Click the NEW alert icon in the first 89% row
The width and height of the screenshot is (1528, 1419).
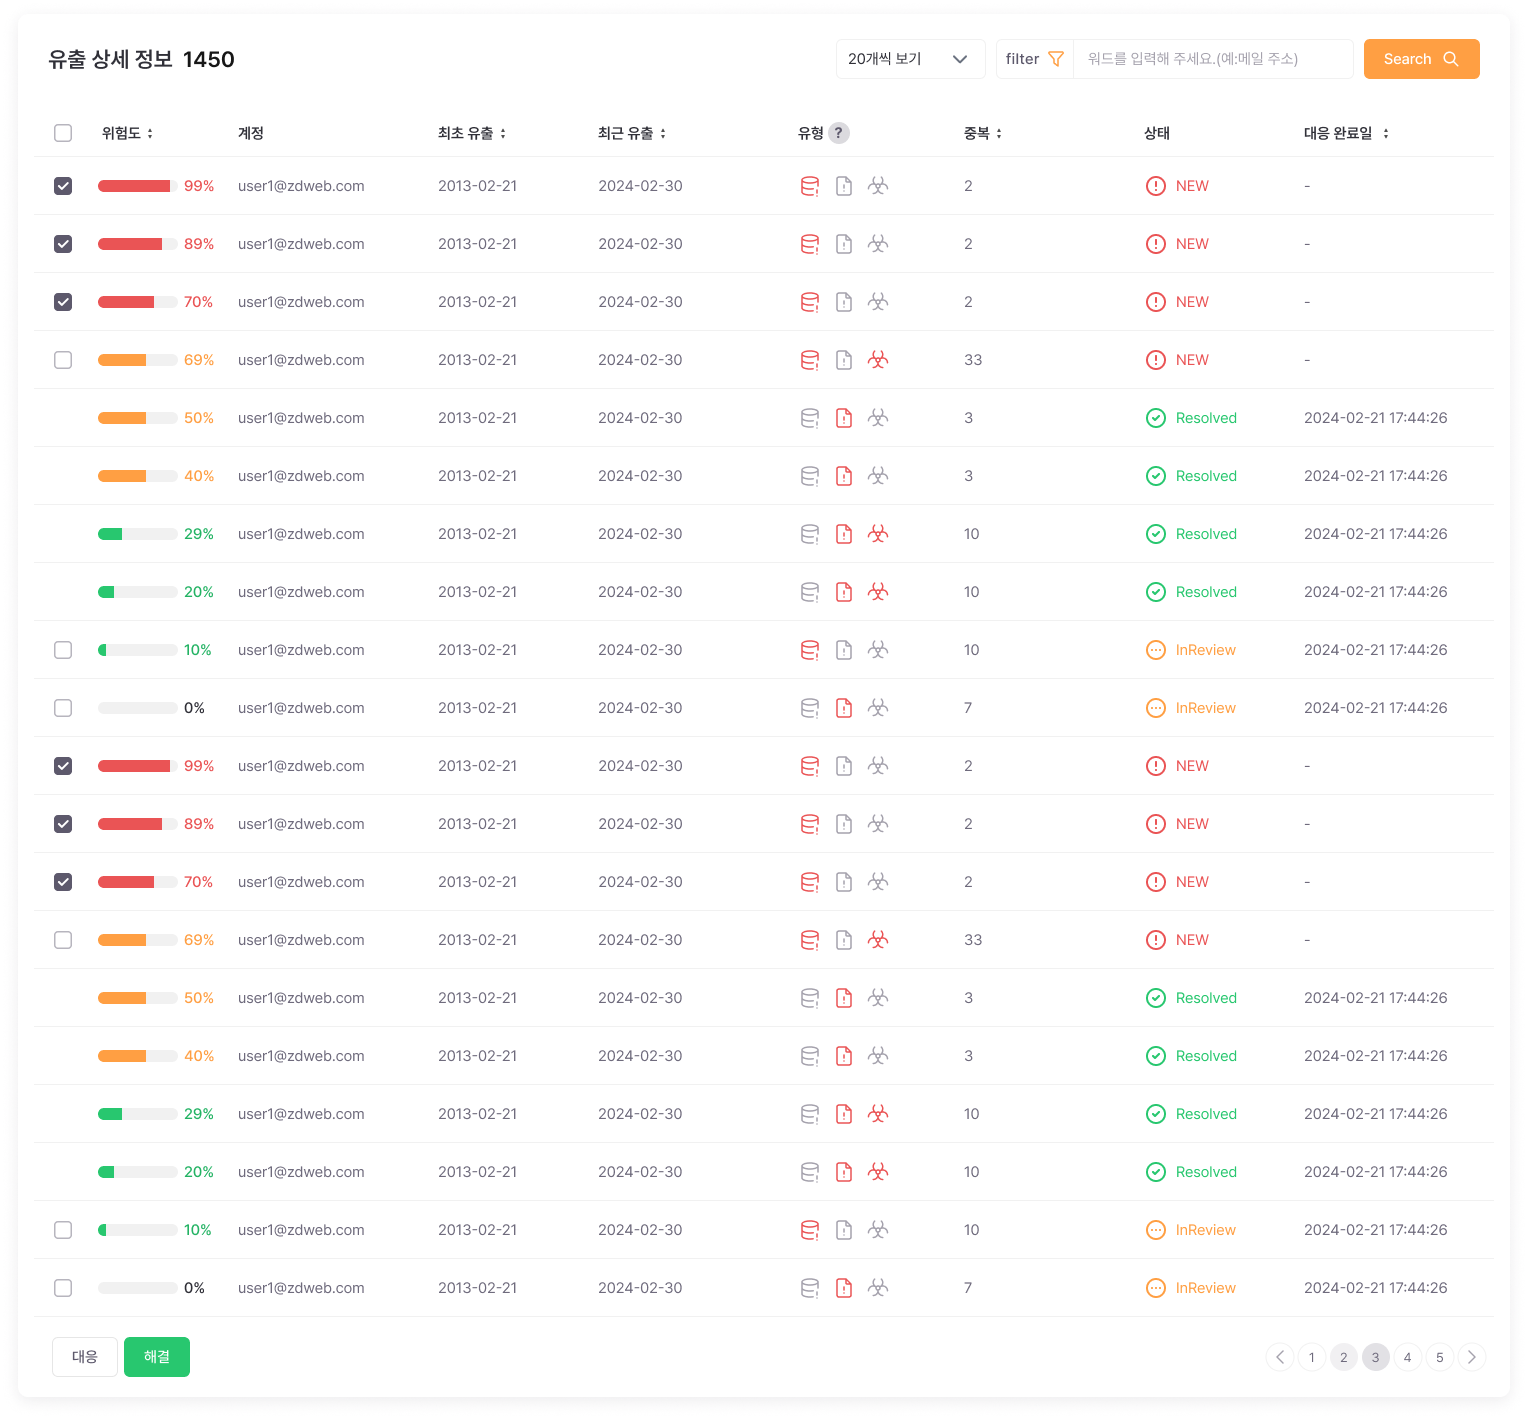coord(1155,244)
